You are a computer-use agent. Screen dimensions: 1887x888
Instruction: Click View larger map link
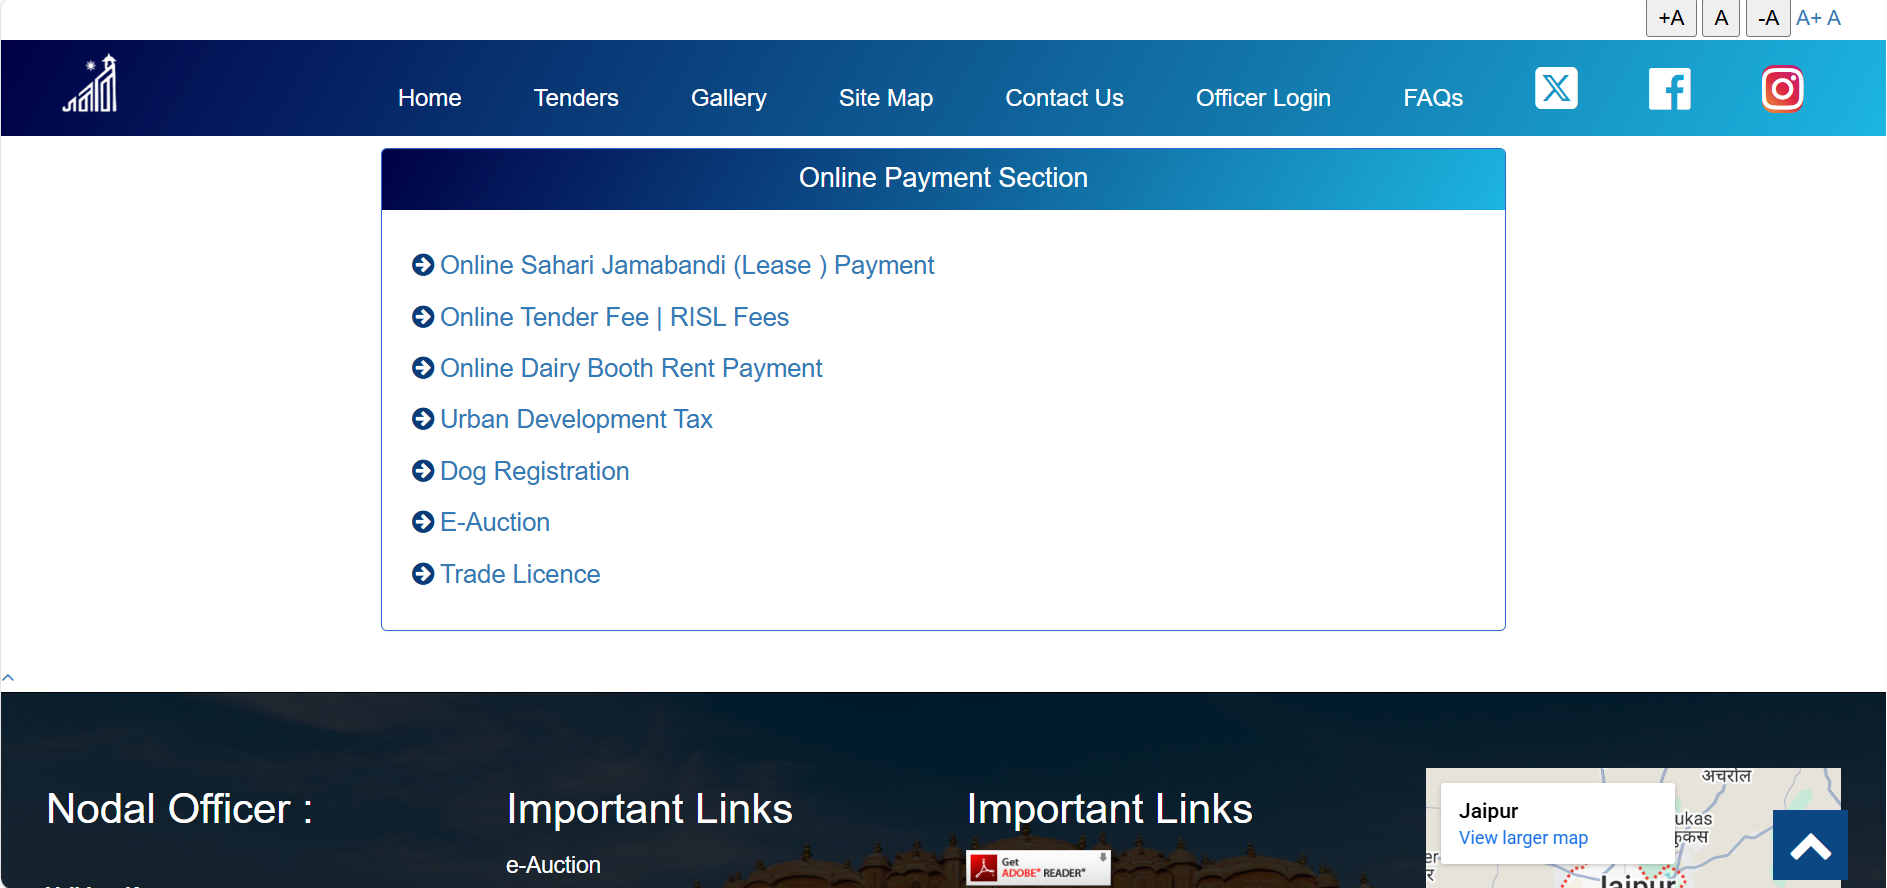coord(1523,838)
